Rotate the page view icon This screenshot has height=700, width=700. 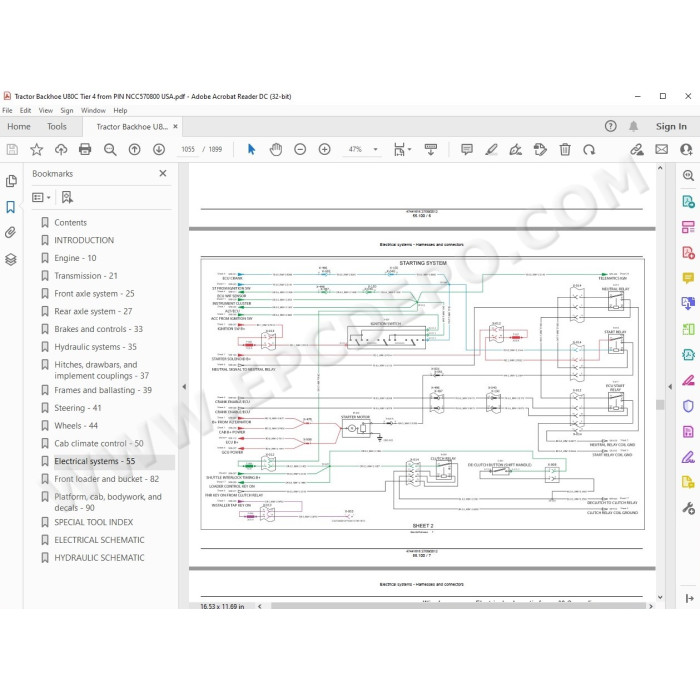pyautogui.click(x=589, y=150)
